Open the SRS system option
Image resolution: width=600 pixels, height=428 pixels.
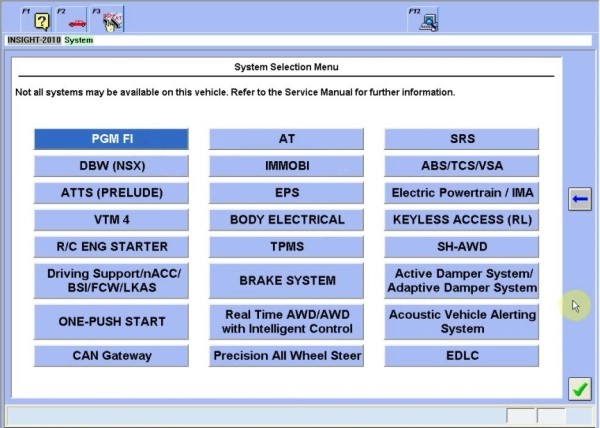click(462, 139)
